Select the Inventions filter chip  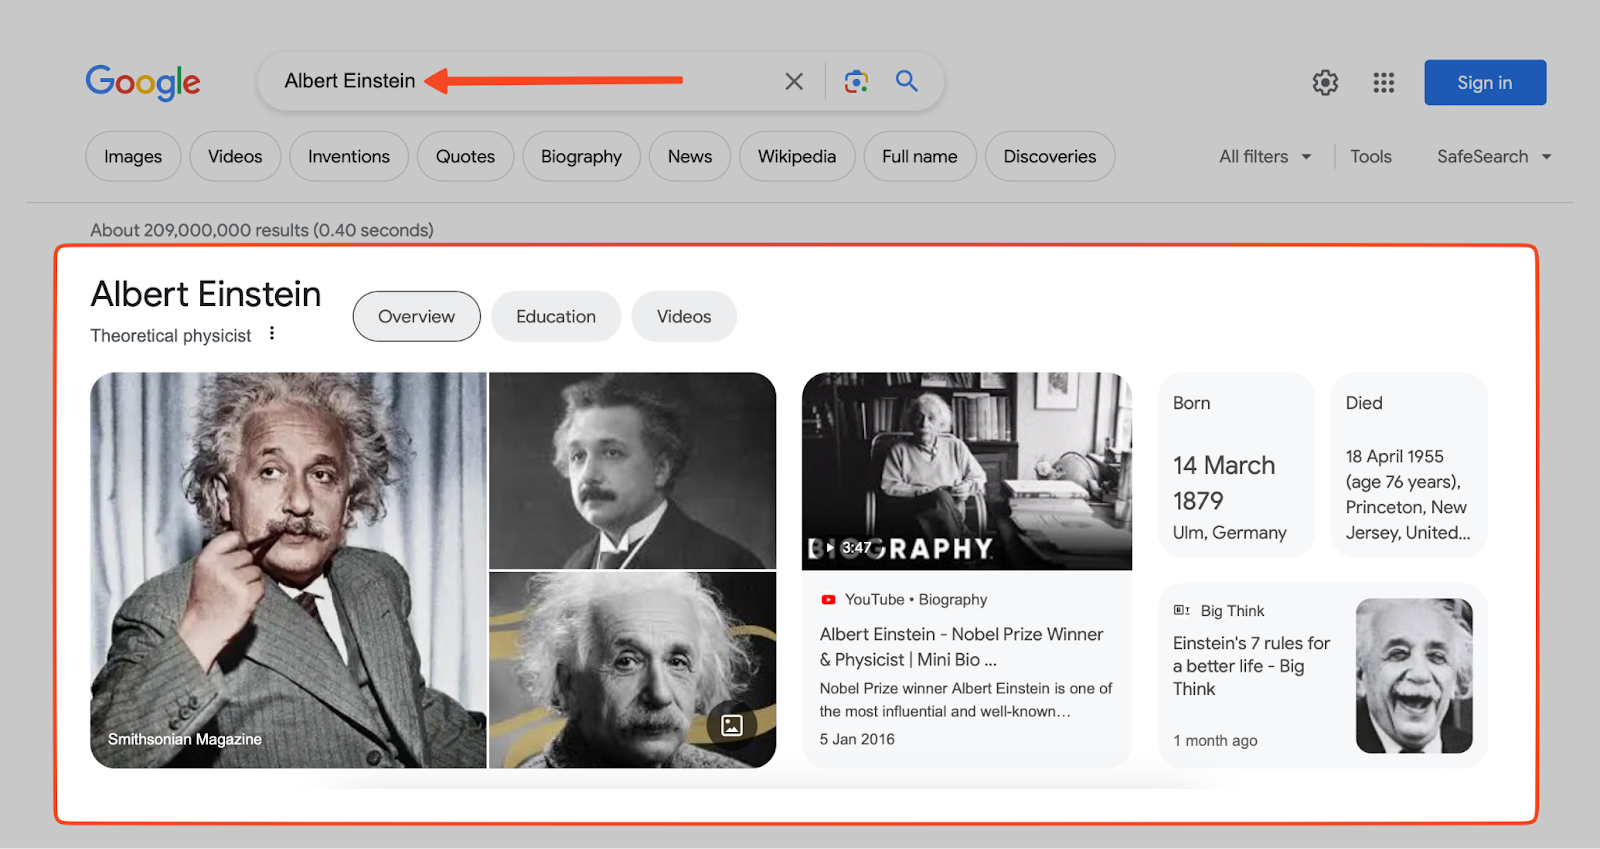tap(349, 157)
